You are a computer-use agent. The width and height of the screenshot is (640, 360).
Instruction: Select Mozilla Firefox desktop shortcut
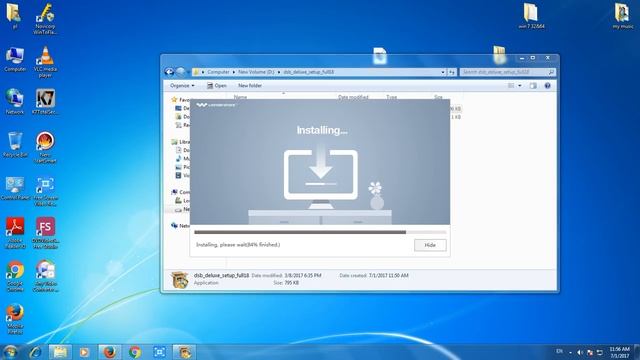15,319
